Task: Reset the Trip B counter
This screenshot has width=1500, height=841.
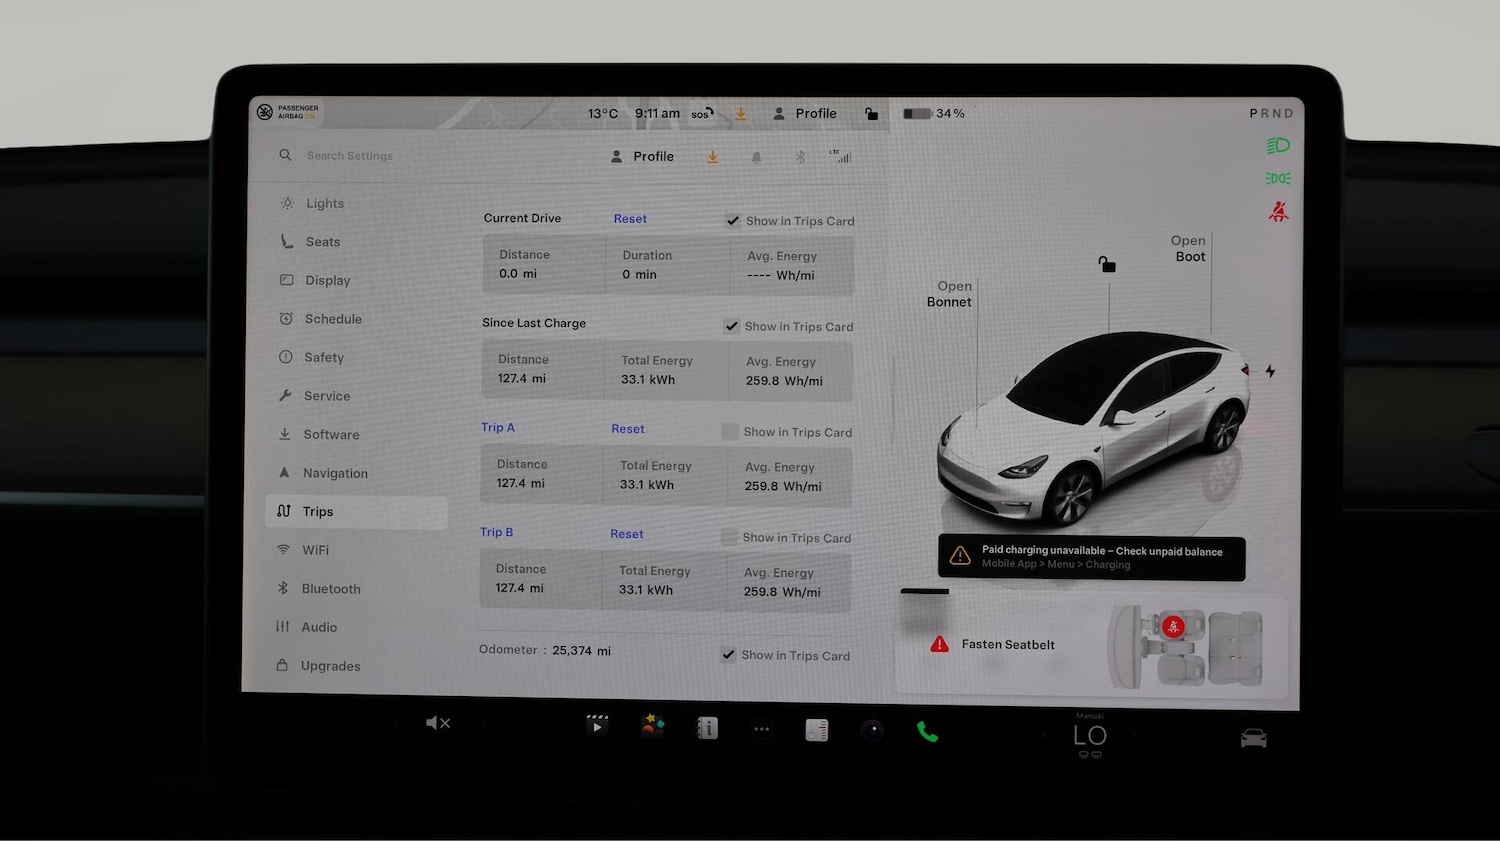Action: 627,534
